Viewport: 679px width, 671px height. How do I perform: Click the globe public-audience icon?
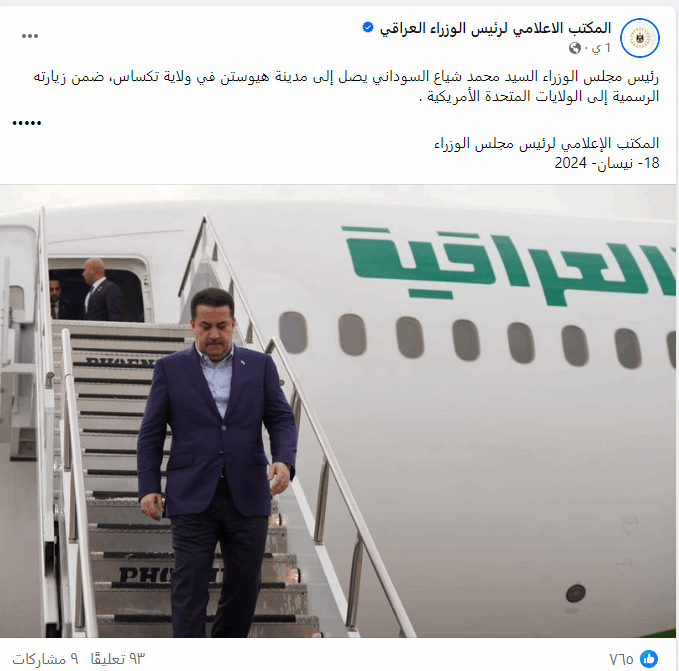point(575,48)
